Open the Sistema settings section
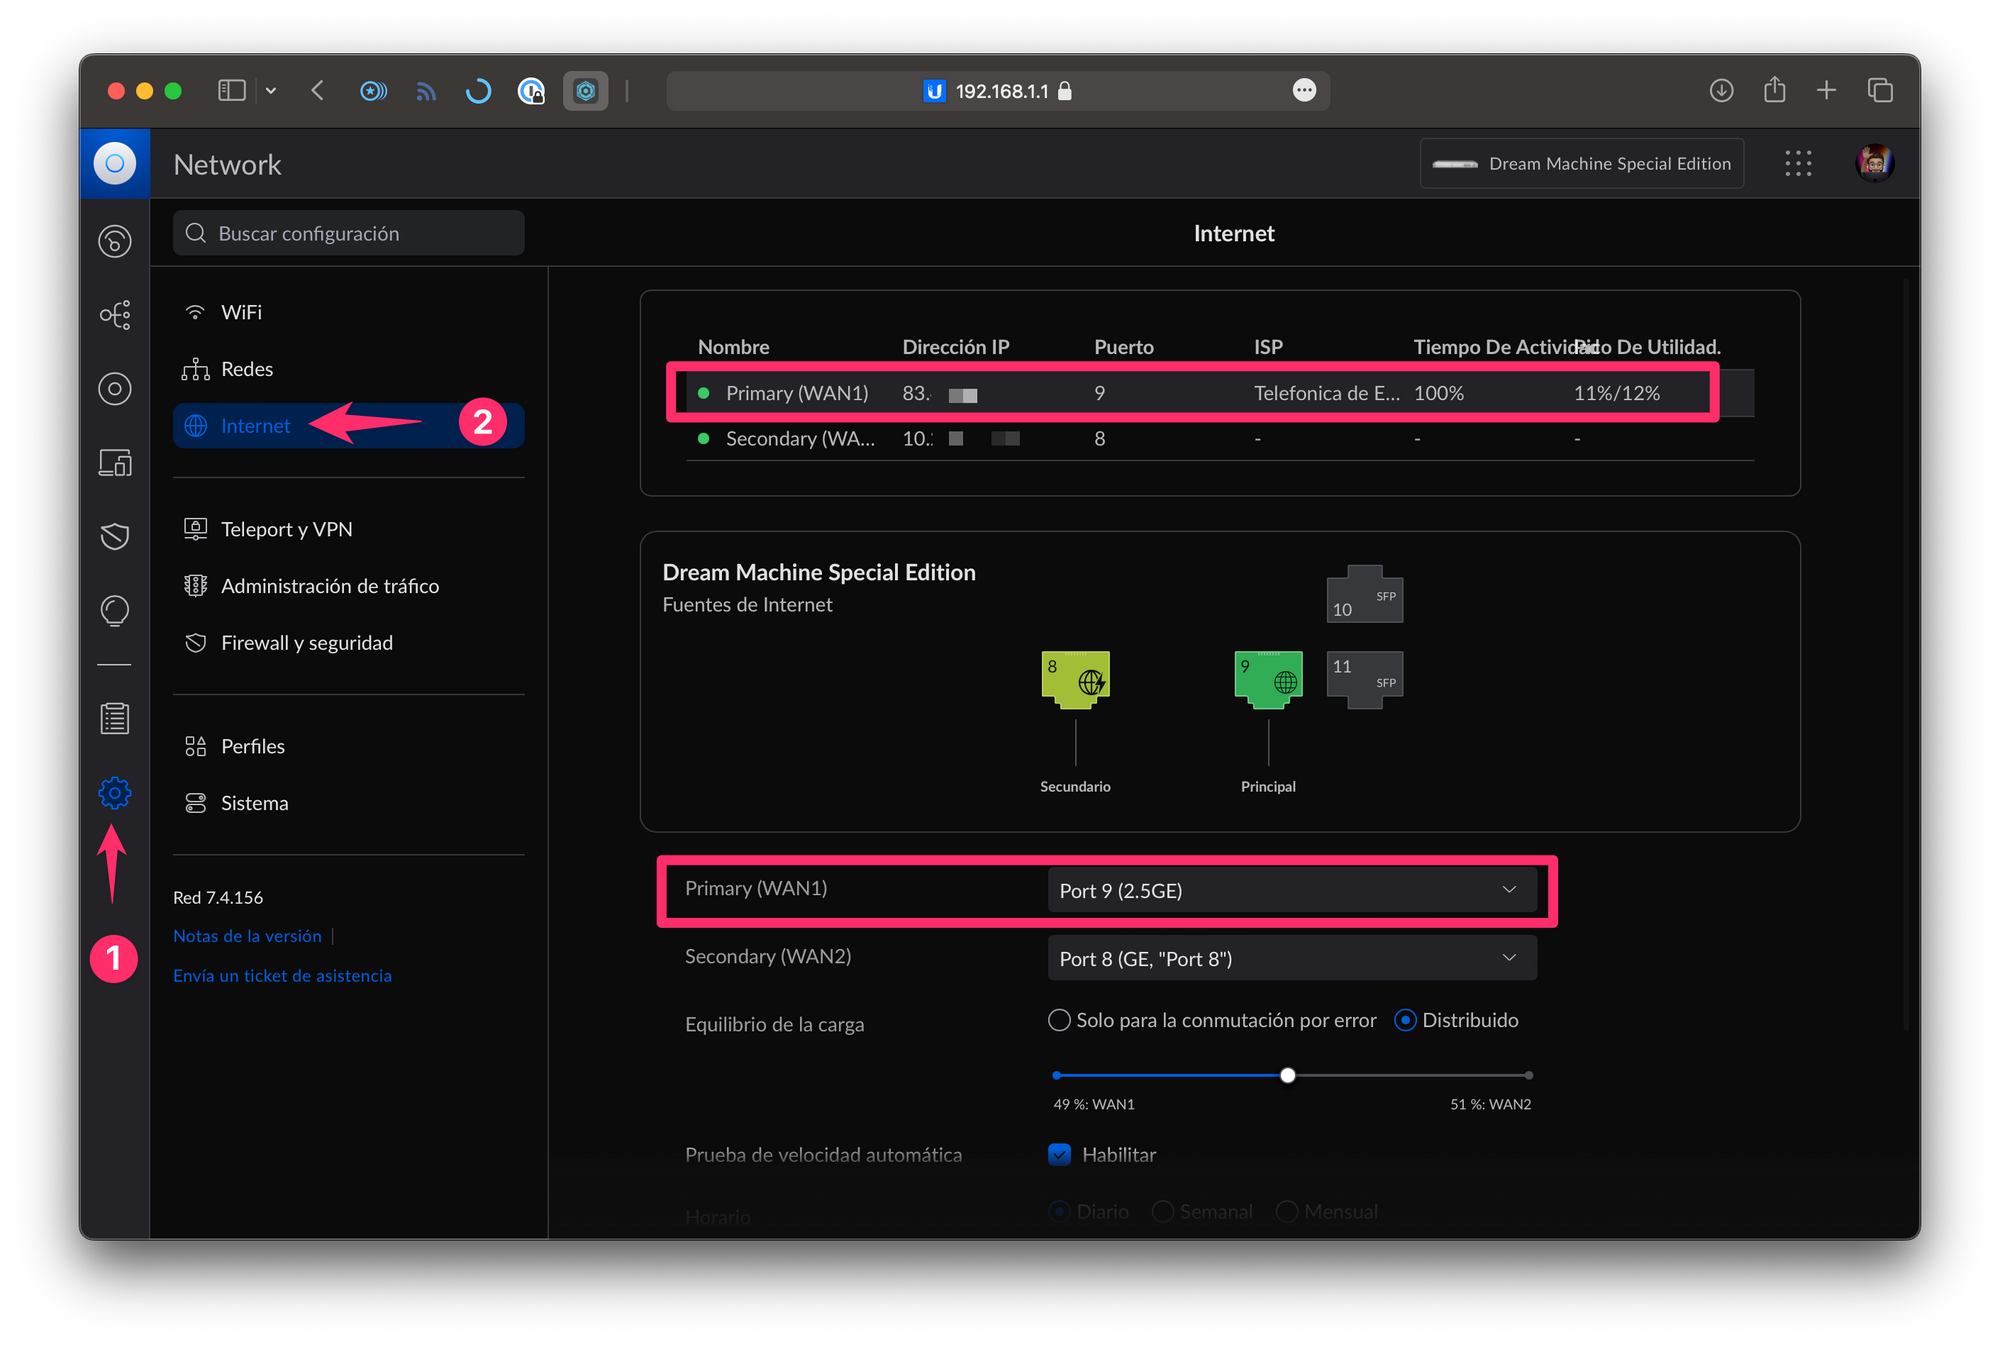This screenshot has width=2000, height=1345. pos(348,803)
